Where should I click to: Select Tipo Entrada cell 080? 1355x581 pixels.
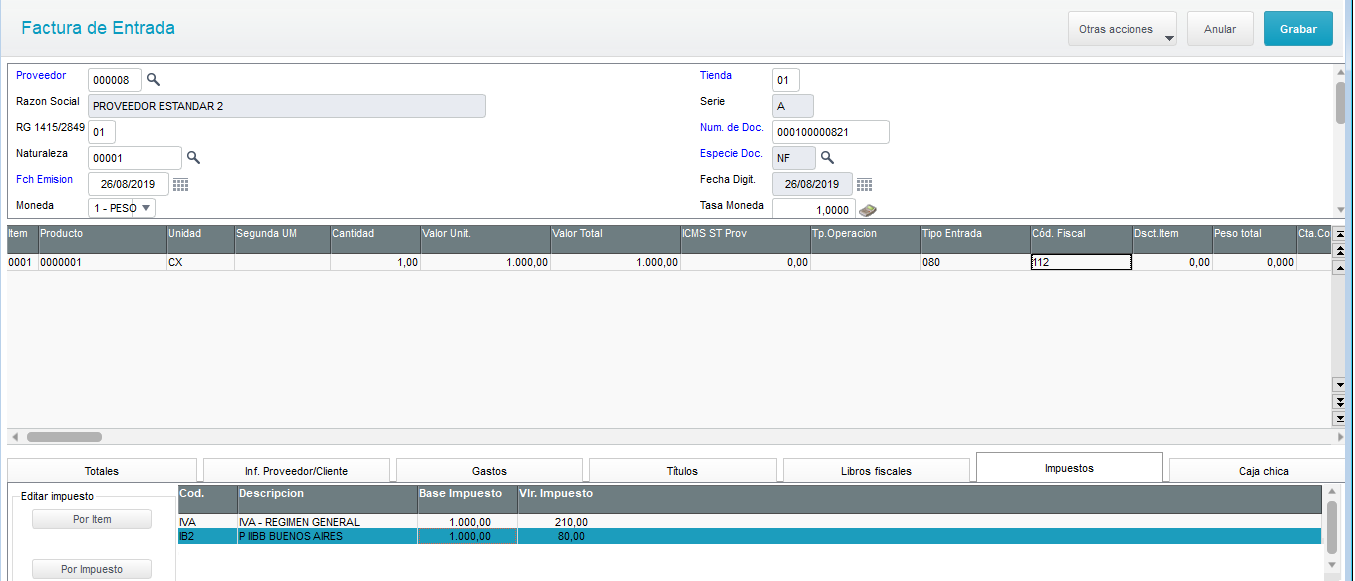coord(975,262)
